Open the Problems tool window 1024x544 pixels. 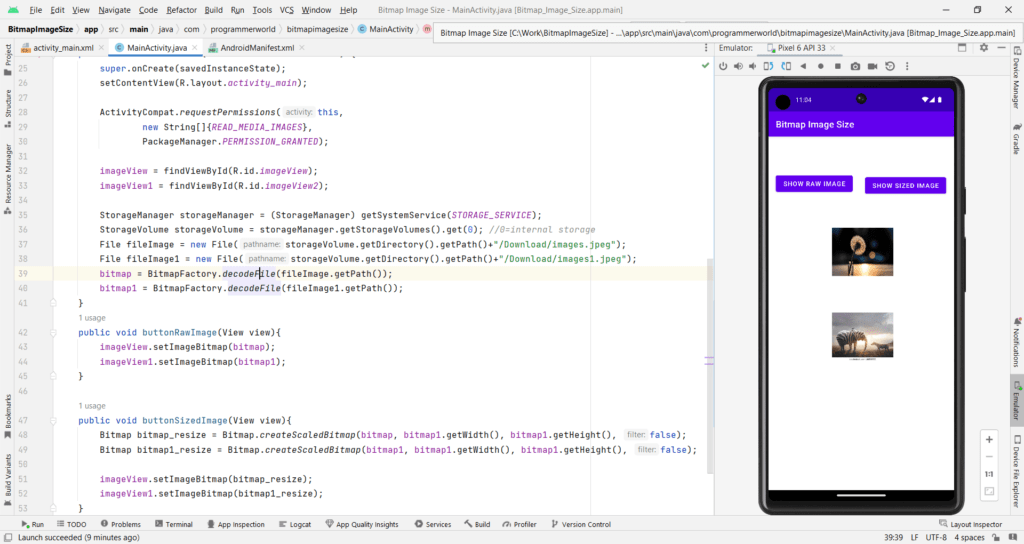[x=121, y=524]
